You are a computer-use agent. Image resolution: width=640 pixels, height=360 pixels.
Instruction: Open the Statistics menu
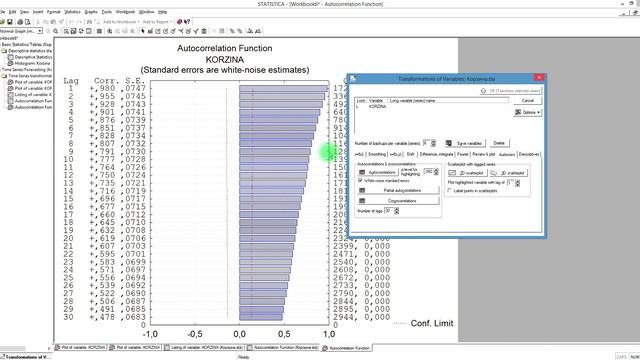pyautogui.click(x=72, y=12)
